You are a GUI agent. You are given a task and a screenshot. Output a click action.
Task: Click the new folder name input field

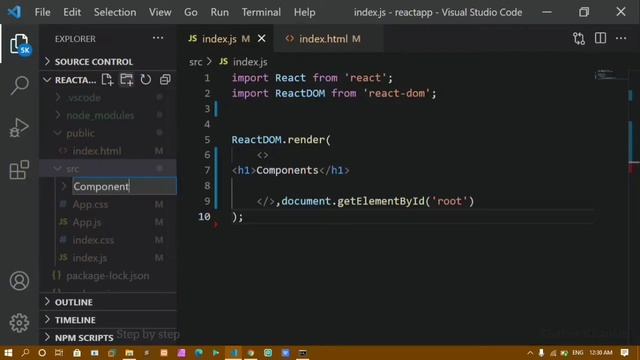(x=124, y=187)
